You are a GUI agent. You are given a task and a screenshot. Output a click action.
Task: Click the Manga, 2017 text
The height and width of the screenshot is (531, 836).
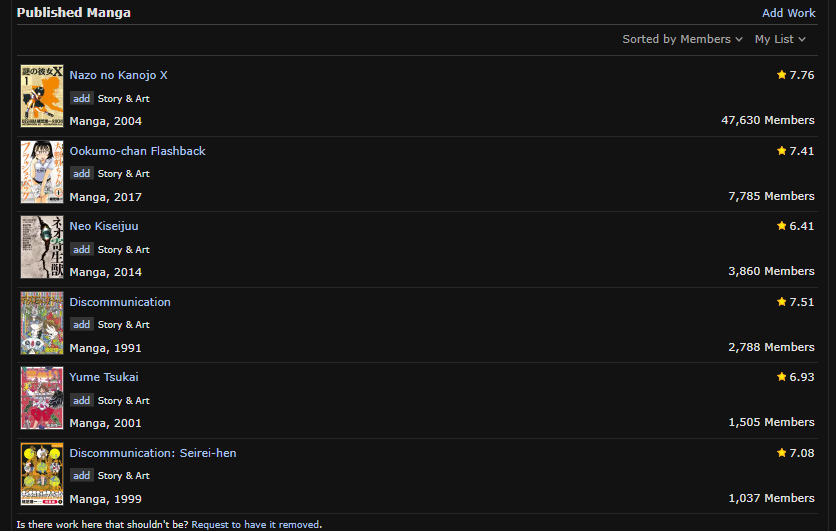[106, 197]
